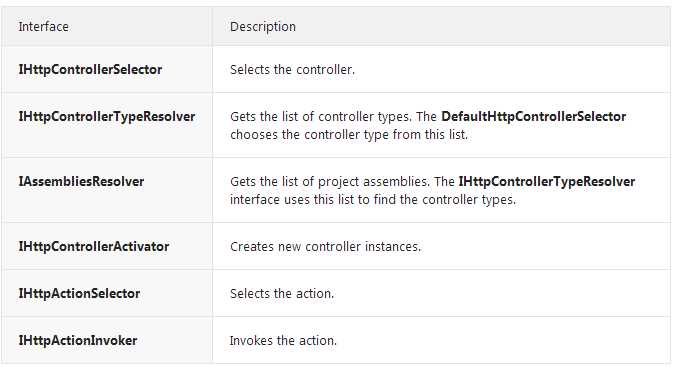Screen dimensions: 674x367
Task: Click the 'Selects the controller.' description
Action: 292,70
